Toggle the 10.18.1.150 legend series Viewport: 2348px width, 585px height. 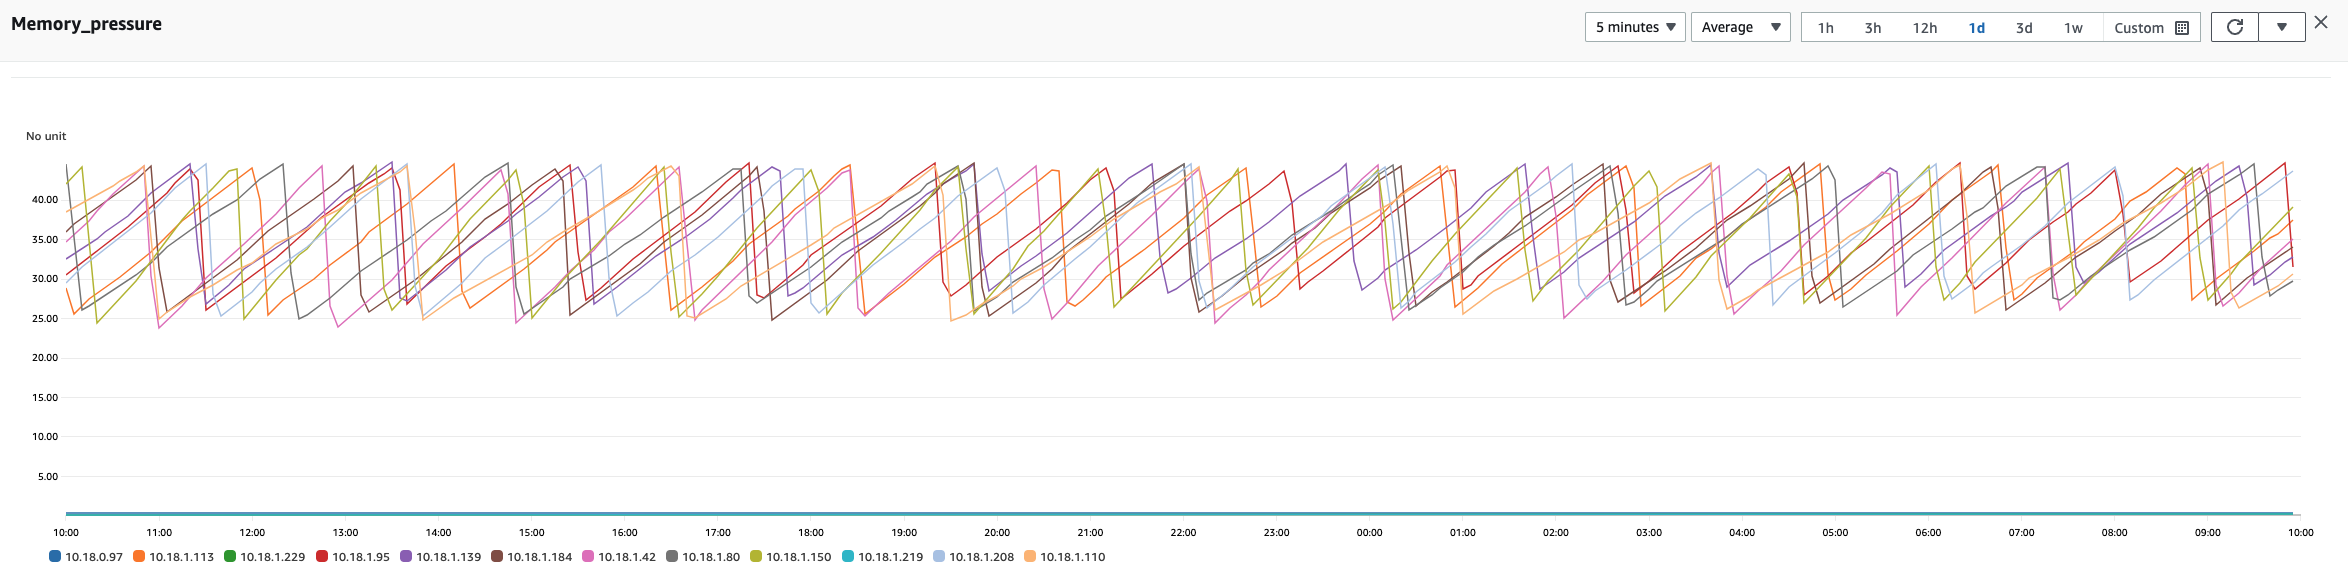point(790,557)
